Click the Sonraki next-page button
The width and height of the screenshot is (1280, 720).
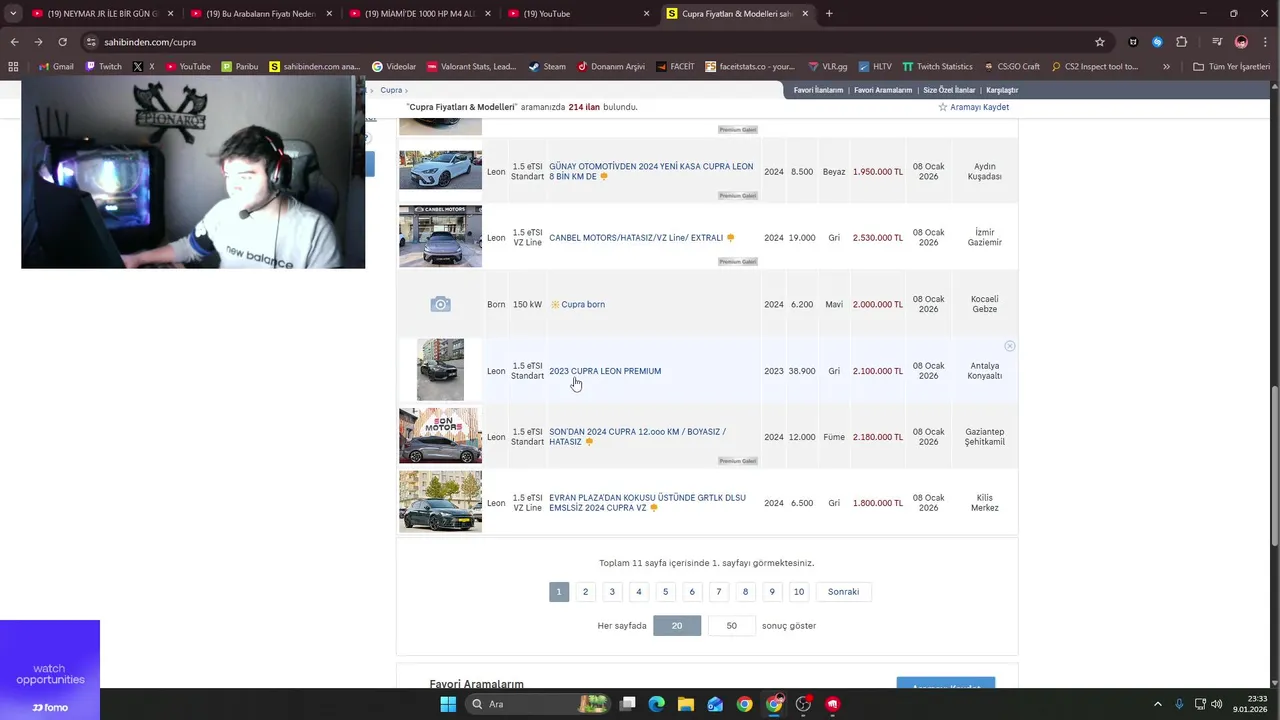click(844, 592)
